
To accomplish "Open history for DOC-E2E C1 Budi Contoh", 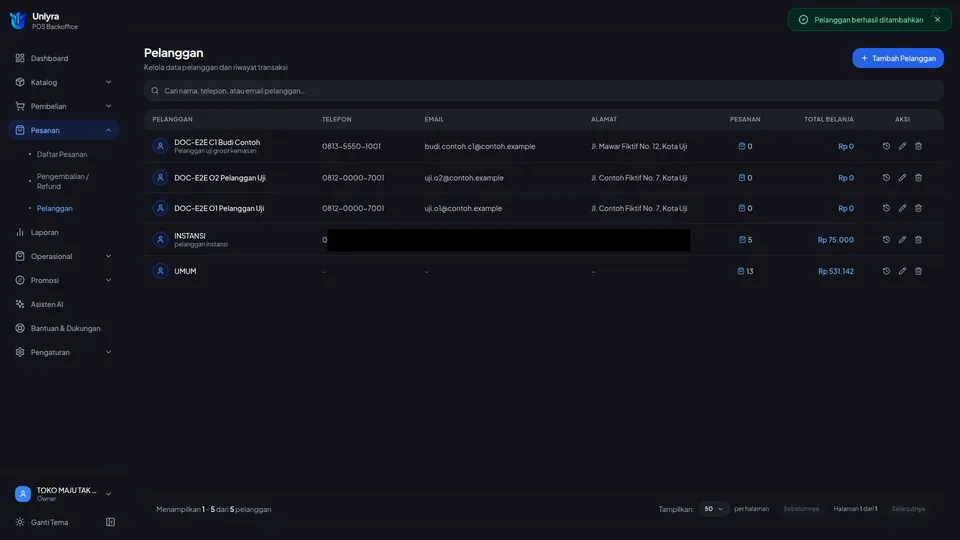I will point(886,146).
